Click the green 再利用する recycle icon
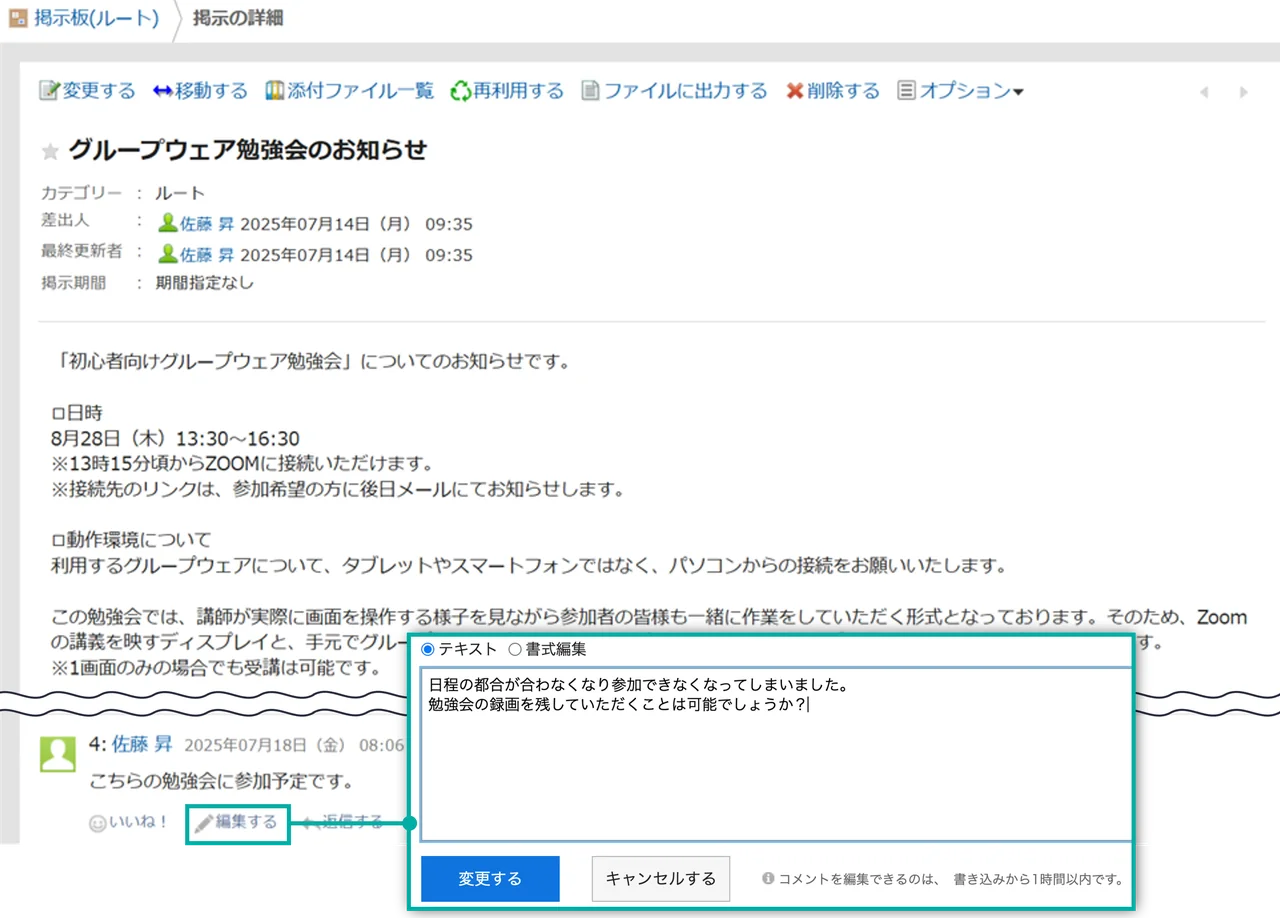This screenshot has height=918, width=1280. pyautogui.click(x=460, y=91)
